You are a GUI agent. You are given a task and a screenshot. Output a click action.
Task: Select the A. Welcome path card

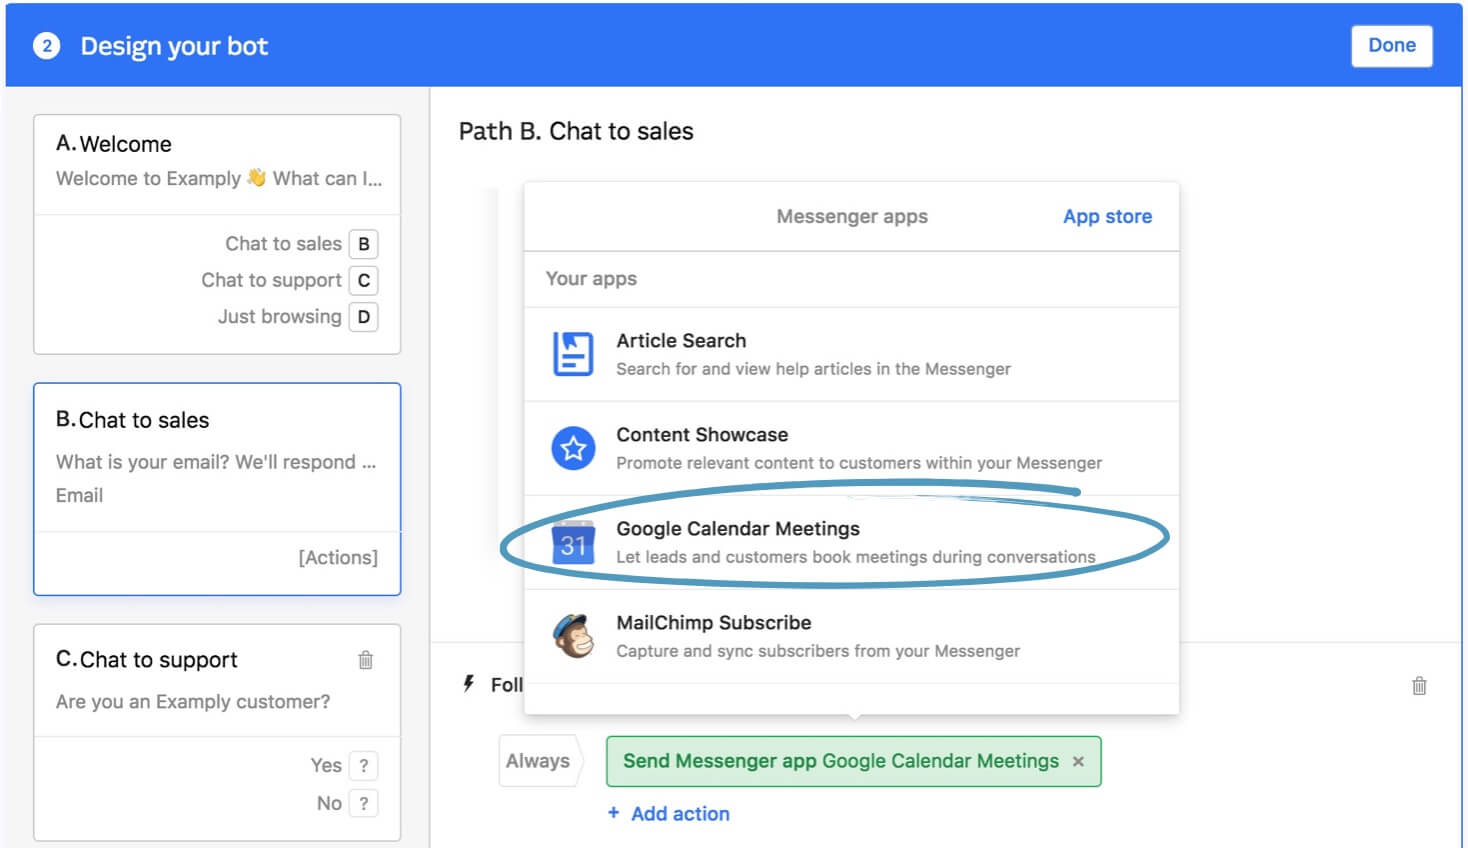pyautogui.click(x=217, y=162)
